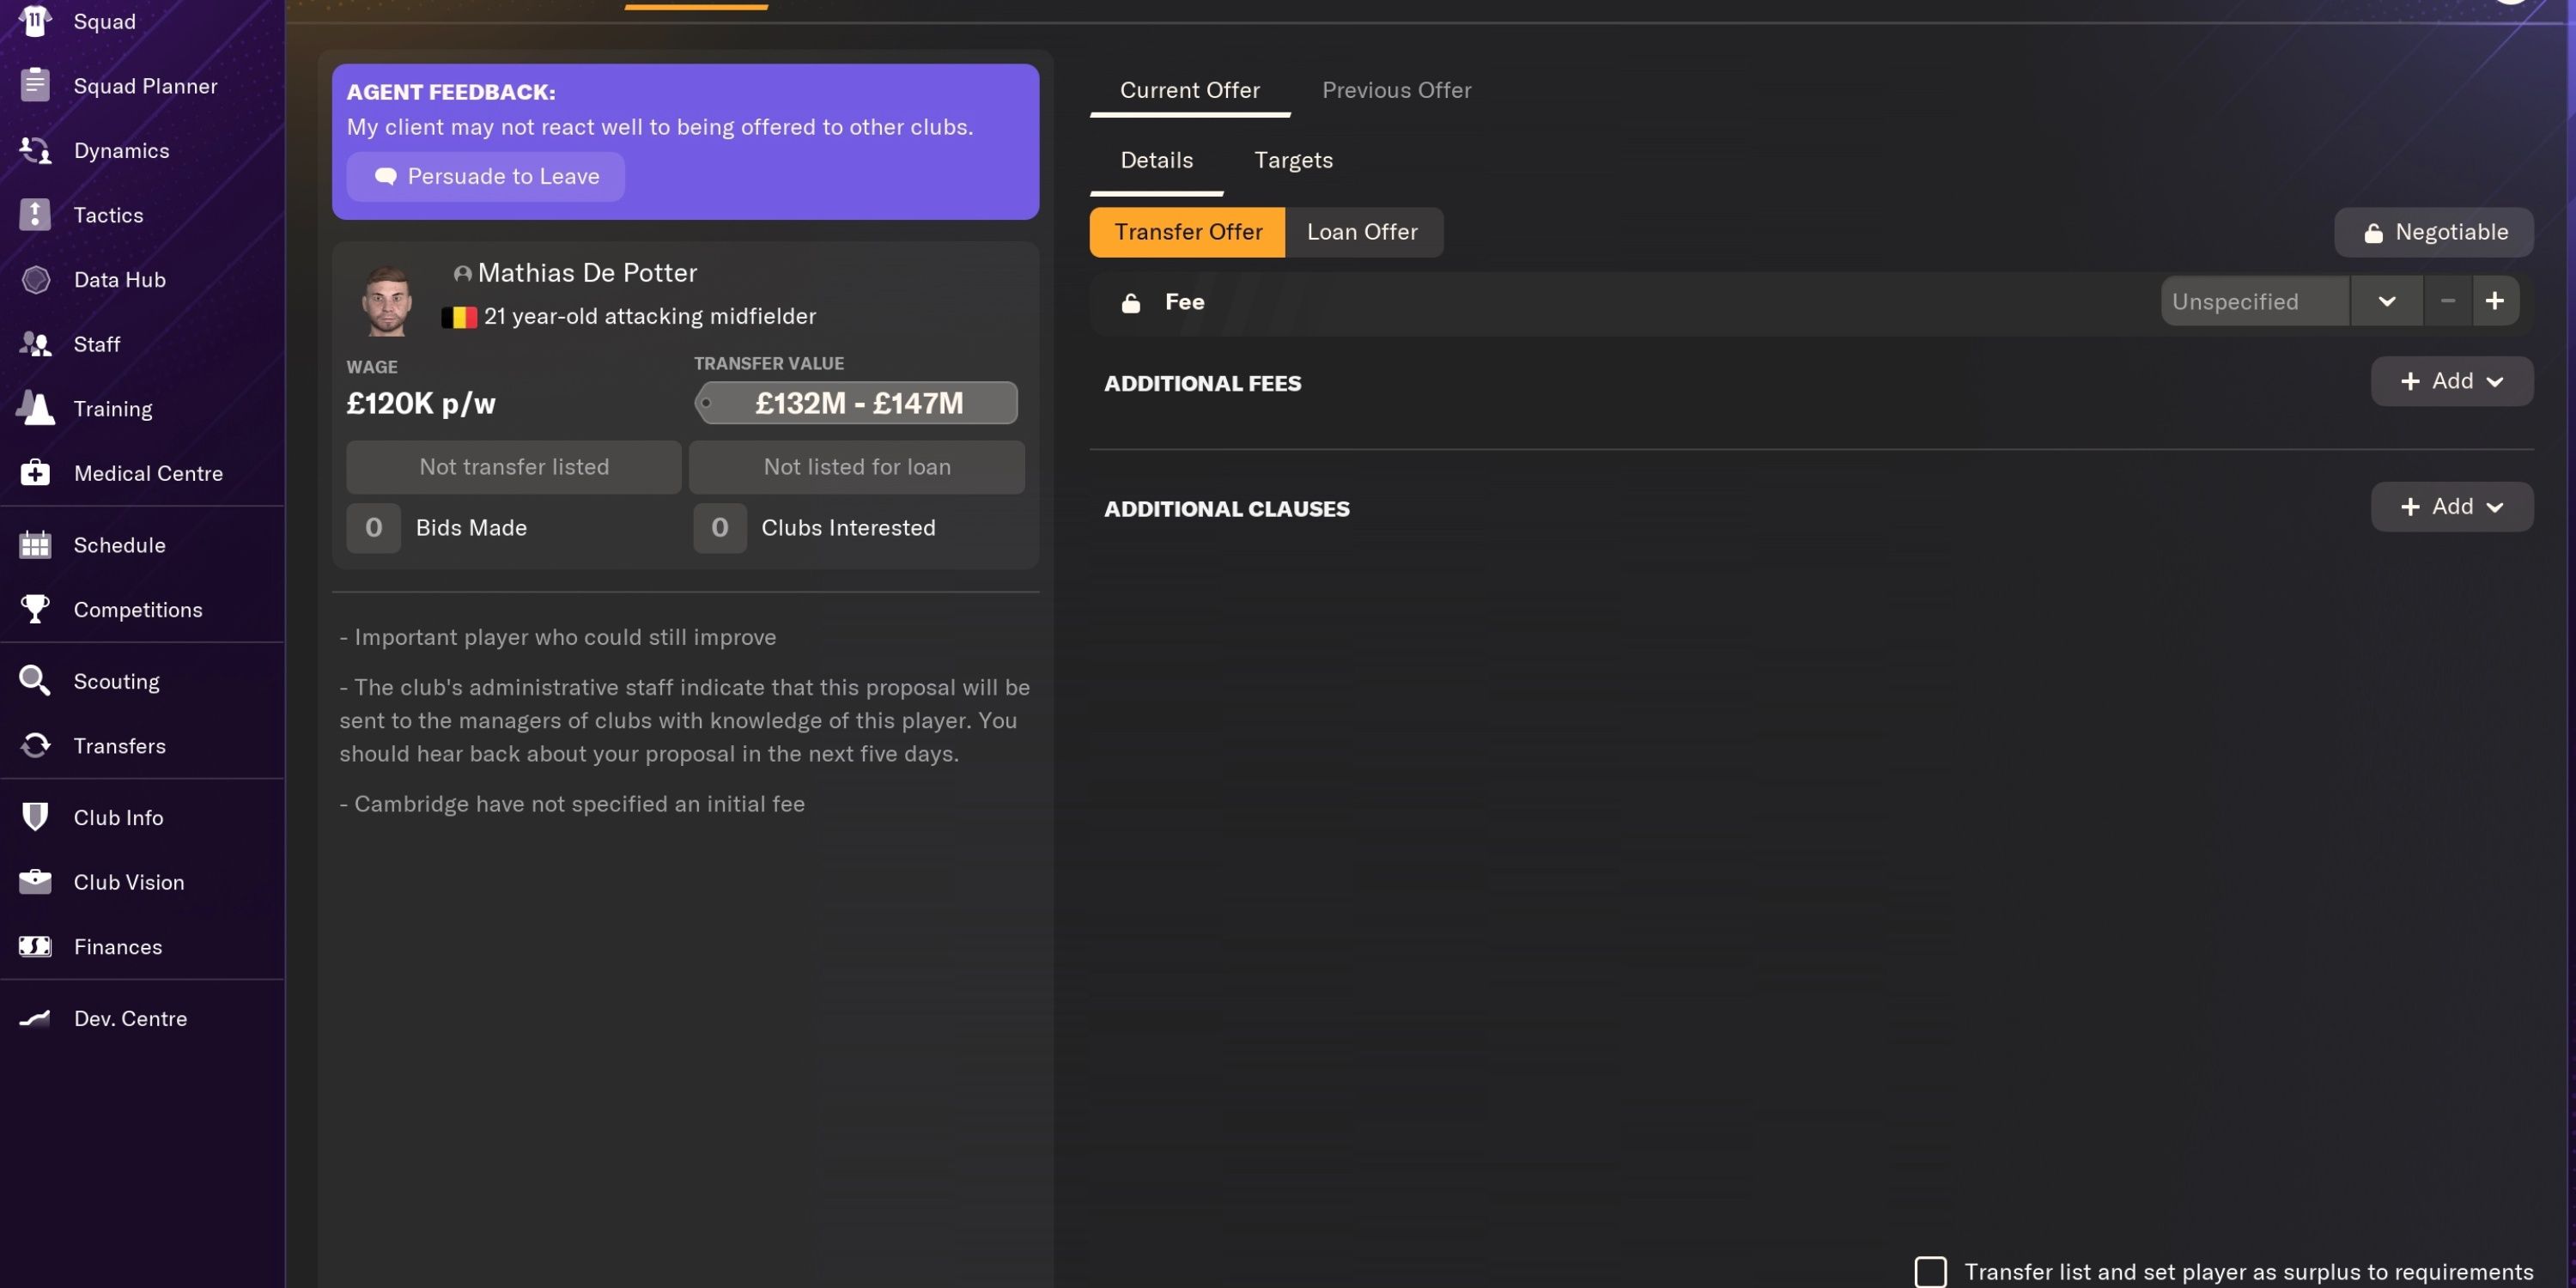Enable transfer list as surplus to requirements
The image size is (2576, 1288).
point(1931,1271)
